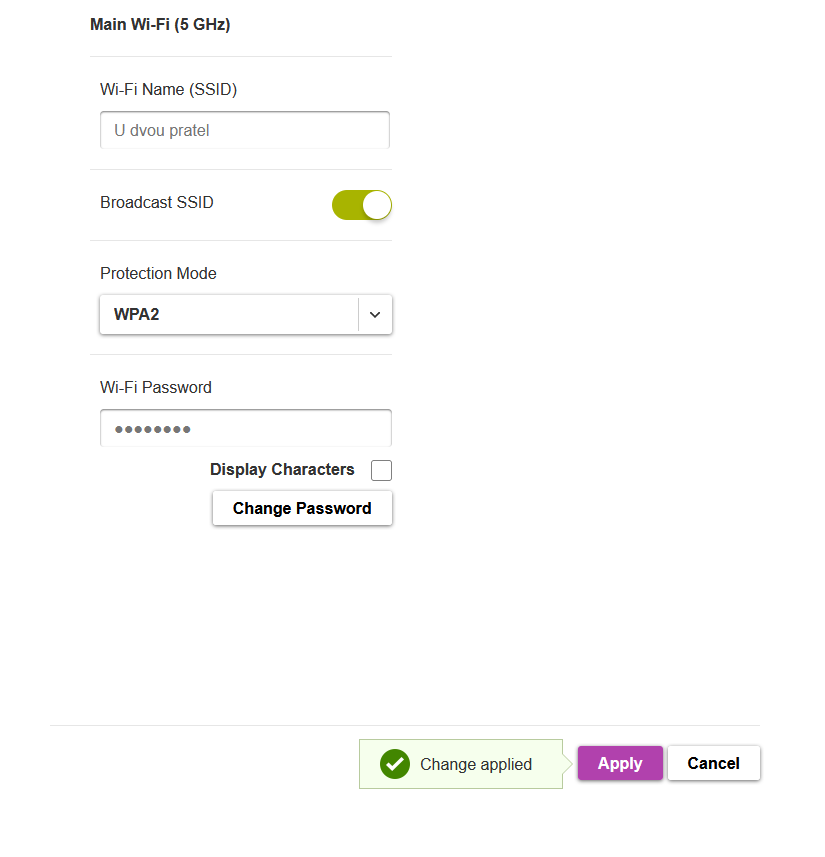Click the Change Password button

(x=302, y=508)
